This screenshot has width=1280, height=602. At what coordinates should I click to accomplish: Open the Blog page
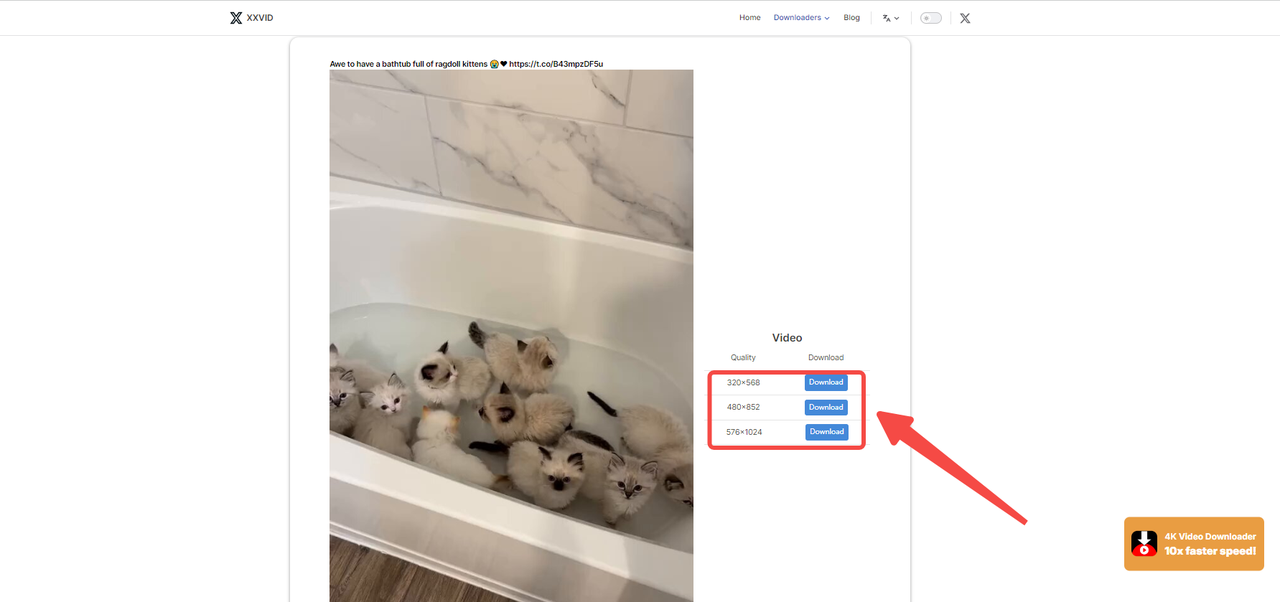[x=851, y=17]
